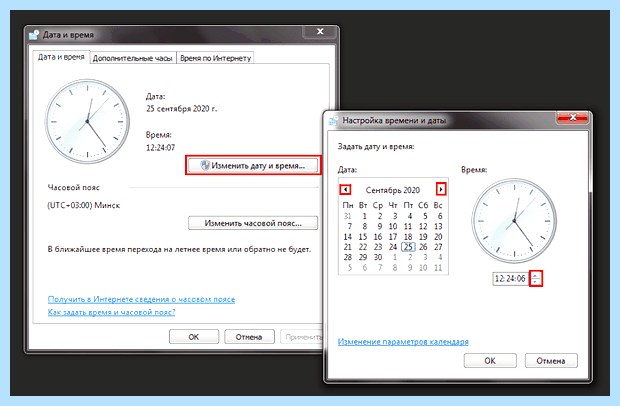Open the 'Дата и время' tab
Viewport: 620px width, 406px height.
(x=61, y=57)
